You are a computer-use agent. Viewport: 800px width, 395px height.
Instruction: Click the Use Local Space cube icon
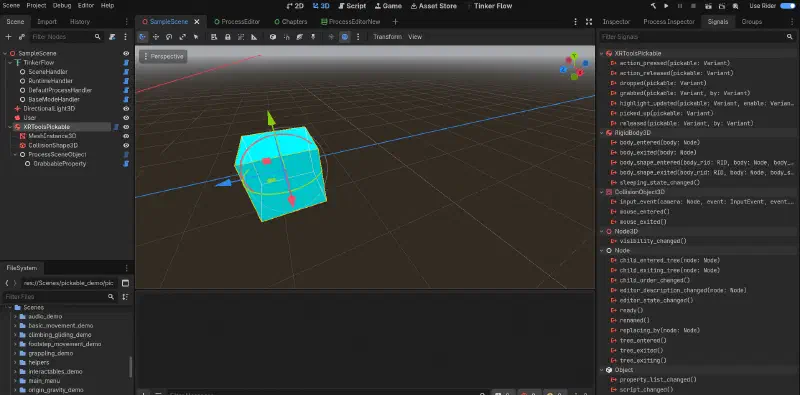pyautogui.click(x=273, y=37)
